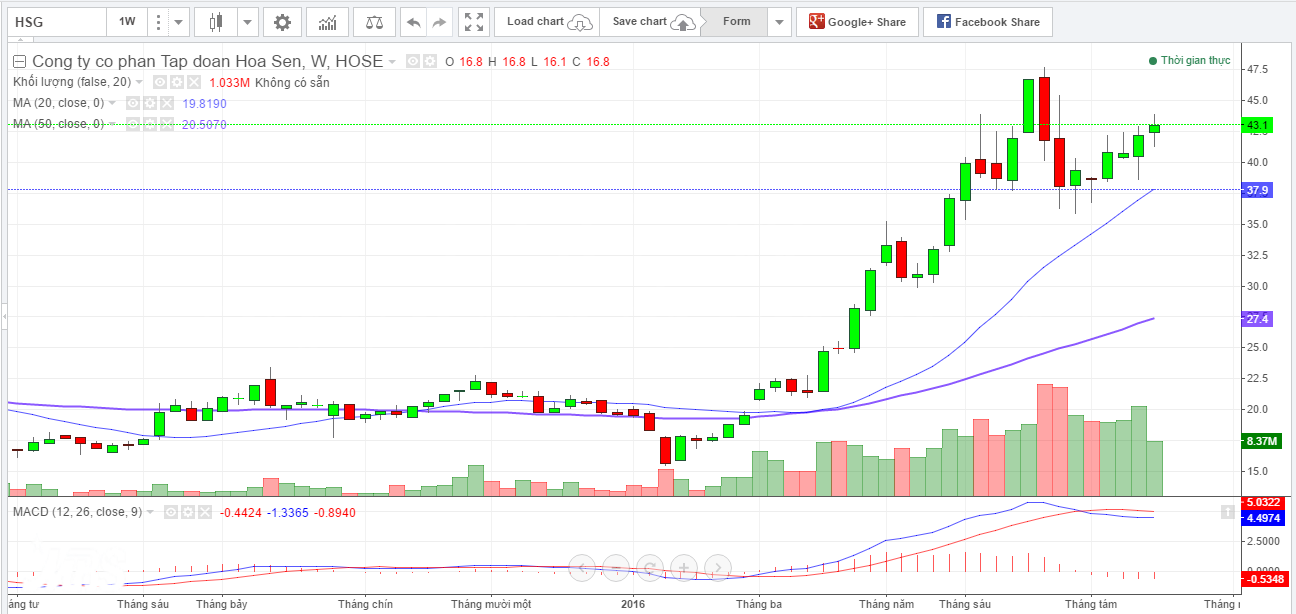
Task: Collapse the legend with the minus box
Action: tap(20, 62)
